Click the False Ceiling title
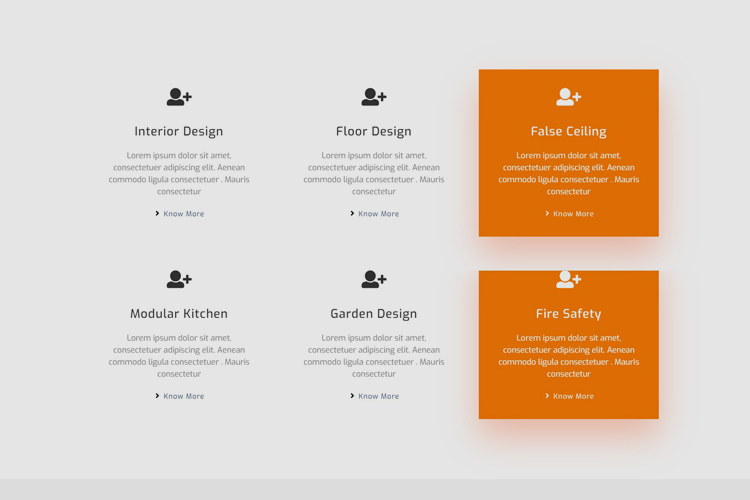The width and height of the screenshot is (750, 500). 568,131
